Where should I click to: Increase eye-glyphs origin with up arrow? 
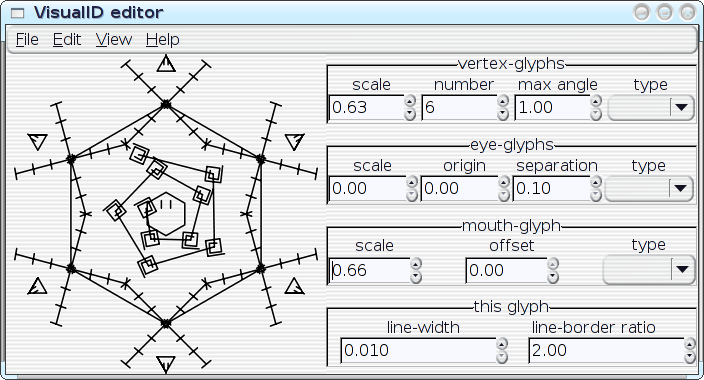[504, 182]
